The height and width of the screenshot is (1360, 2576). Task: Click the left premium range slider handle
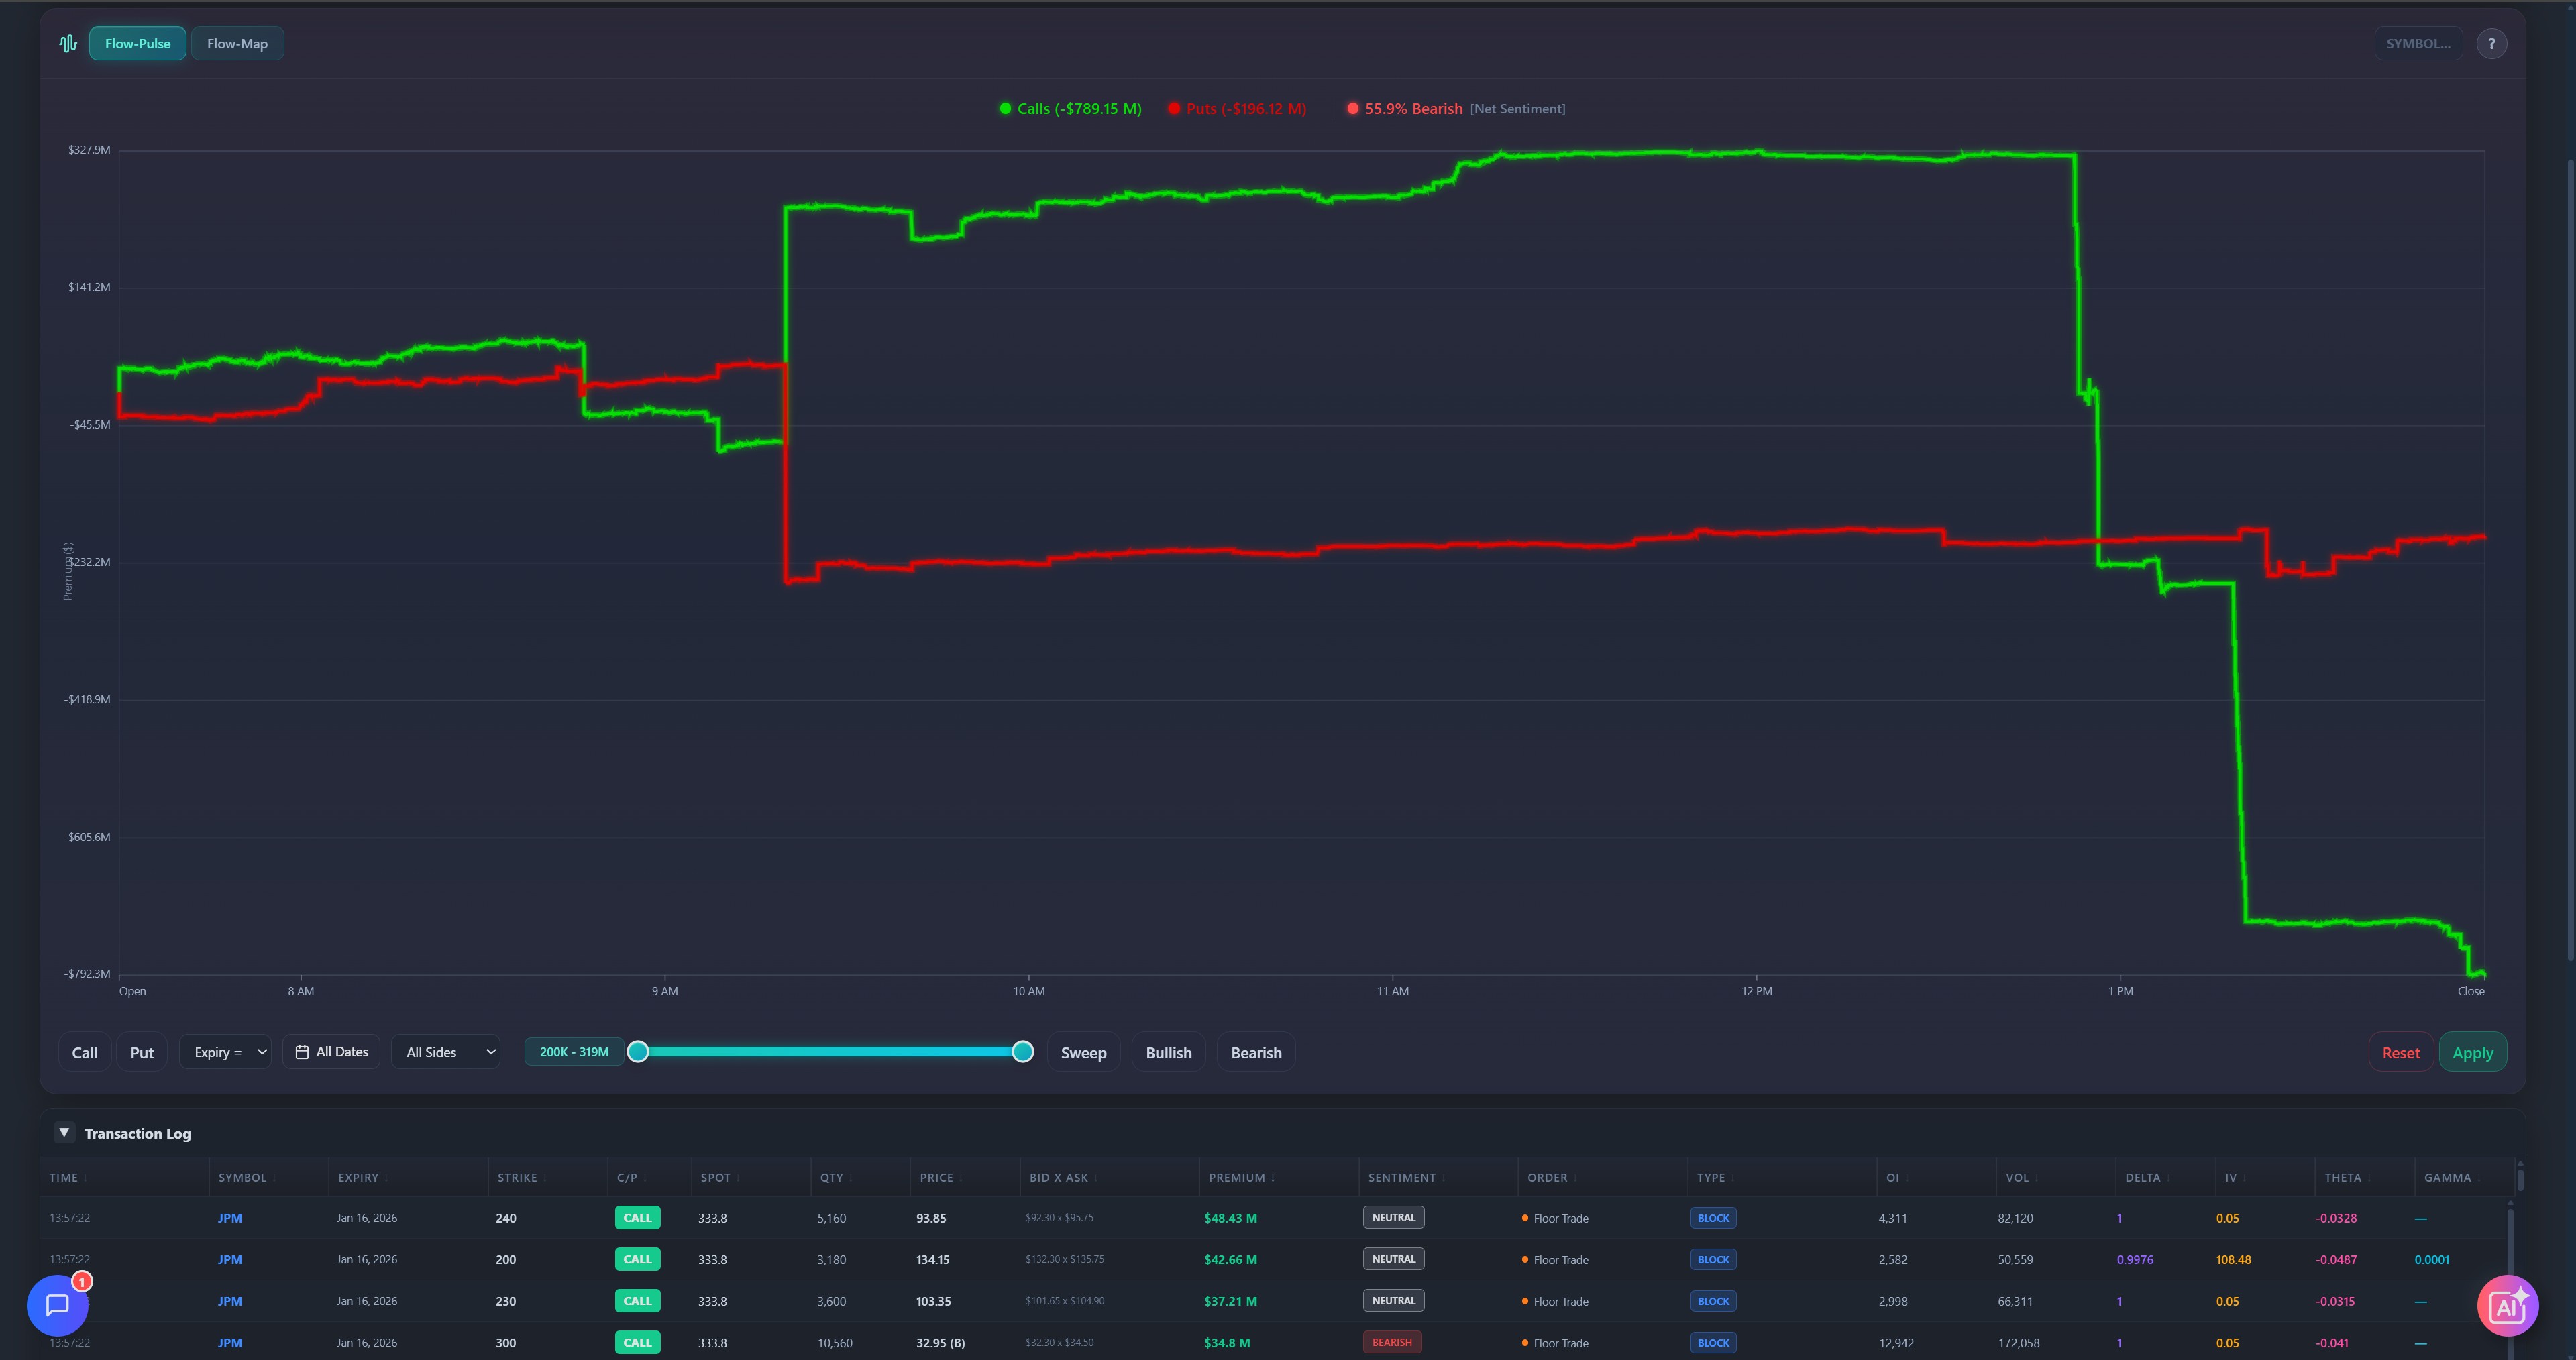[x=637, y=1051]
